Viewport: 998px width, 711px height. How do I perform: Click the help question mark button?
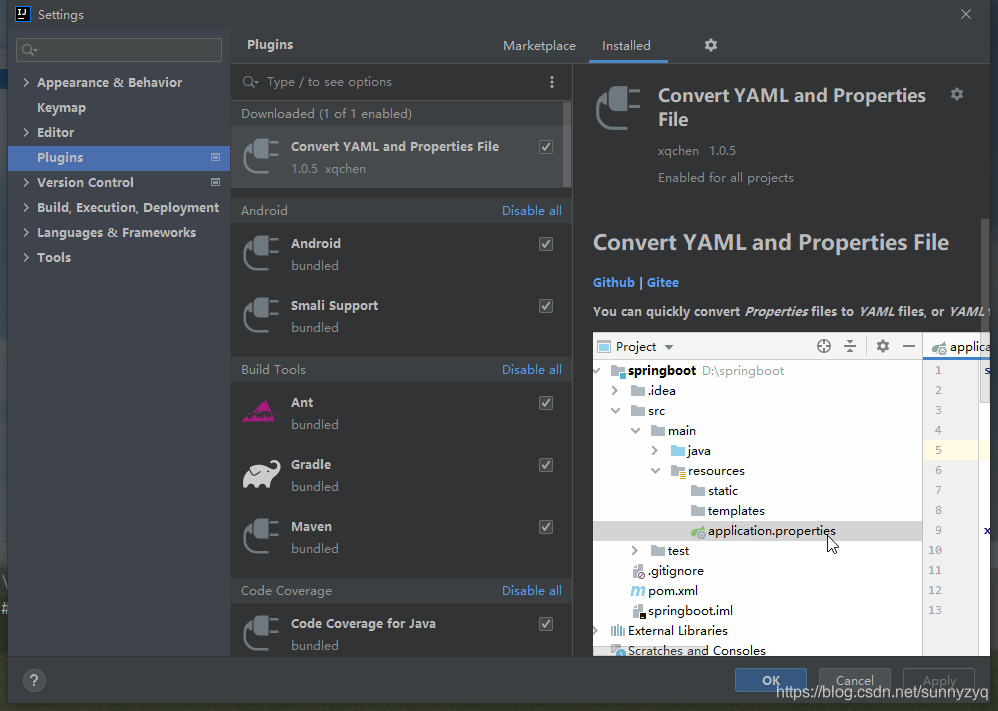tap(33, 680)
